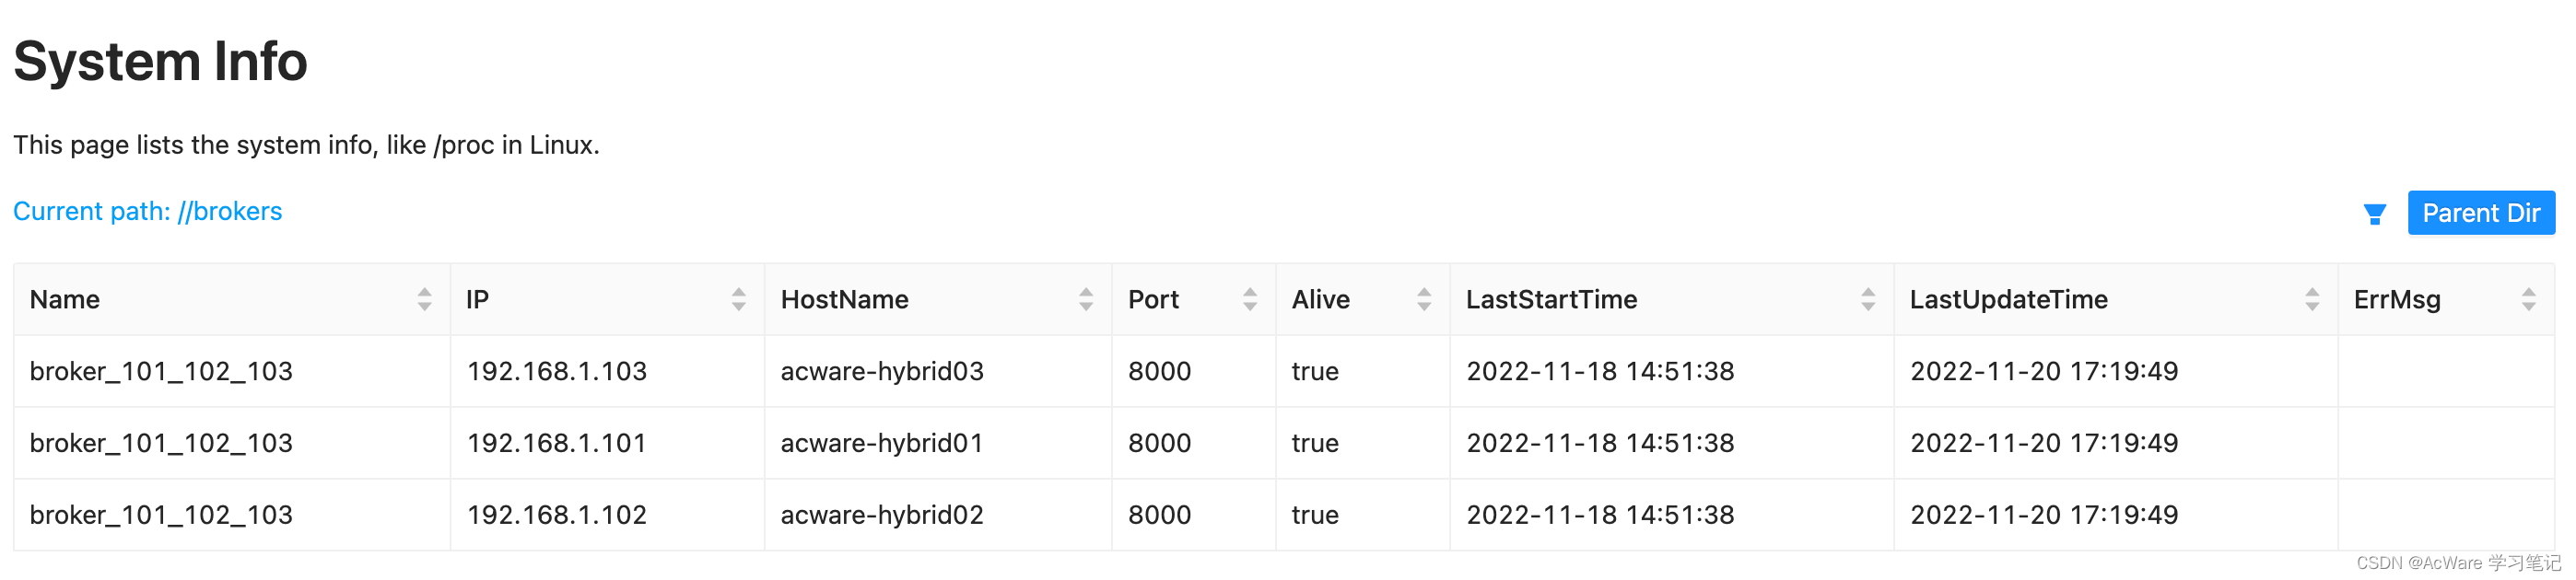Click the Name column header

65,299
